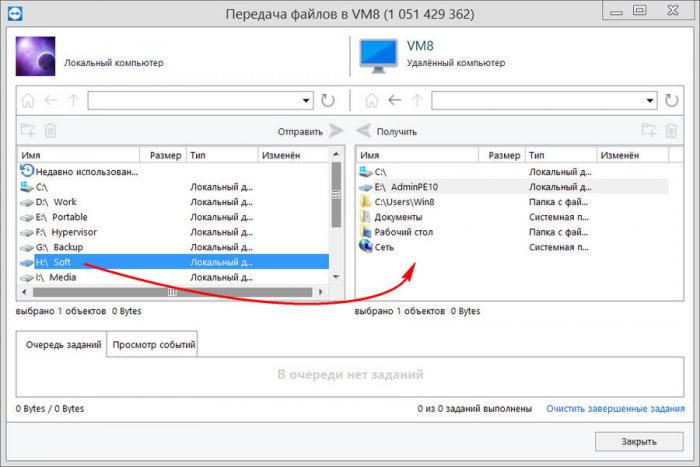700x467 pixels.
Task: Click the local horizontal scroll-right arrow
Action: 321,292
